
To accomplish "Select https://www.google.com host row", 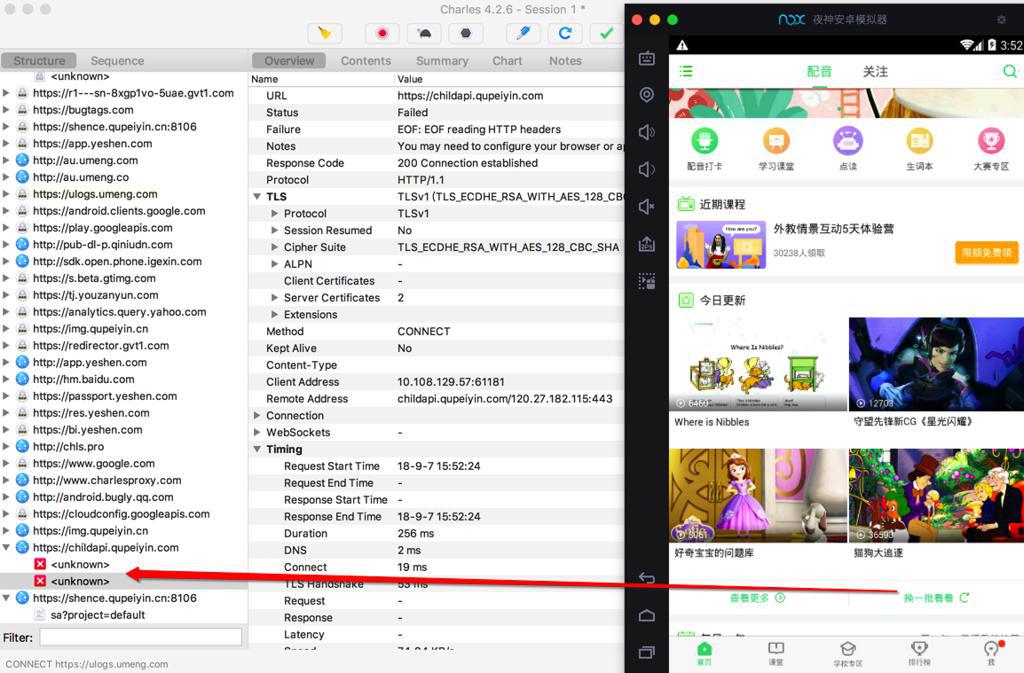I will (94, 463).
